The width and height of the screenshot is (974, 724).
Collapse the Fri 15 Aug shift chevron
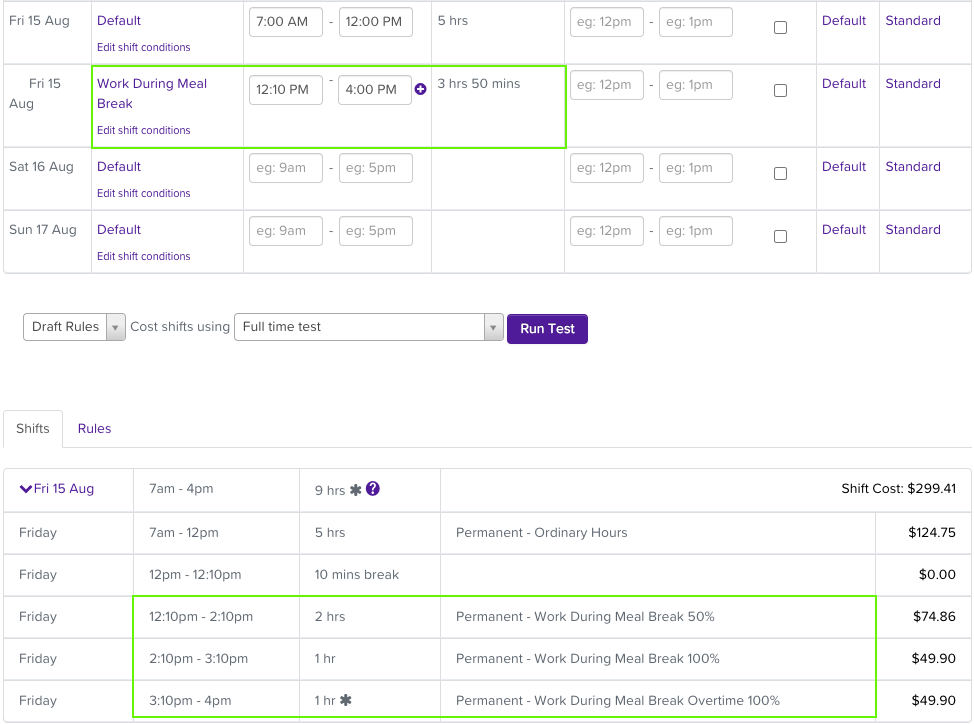(26, 489)
